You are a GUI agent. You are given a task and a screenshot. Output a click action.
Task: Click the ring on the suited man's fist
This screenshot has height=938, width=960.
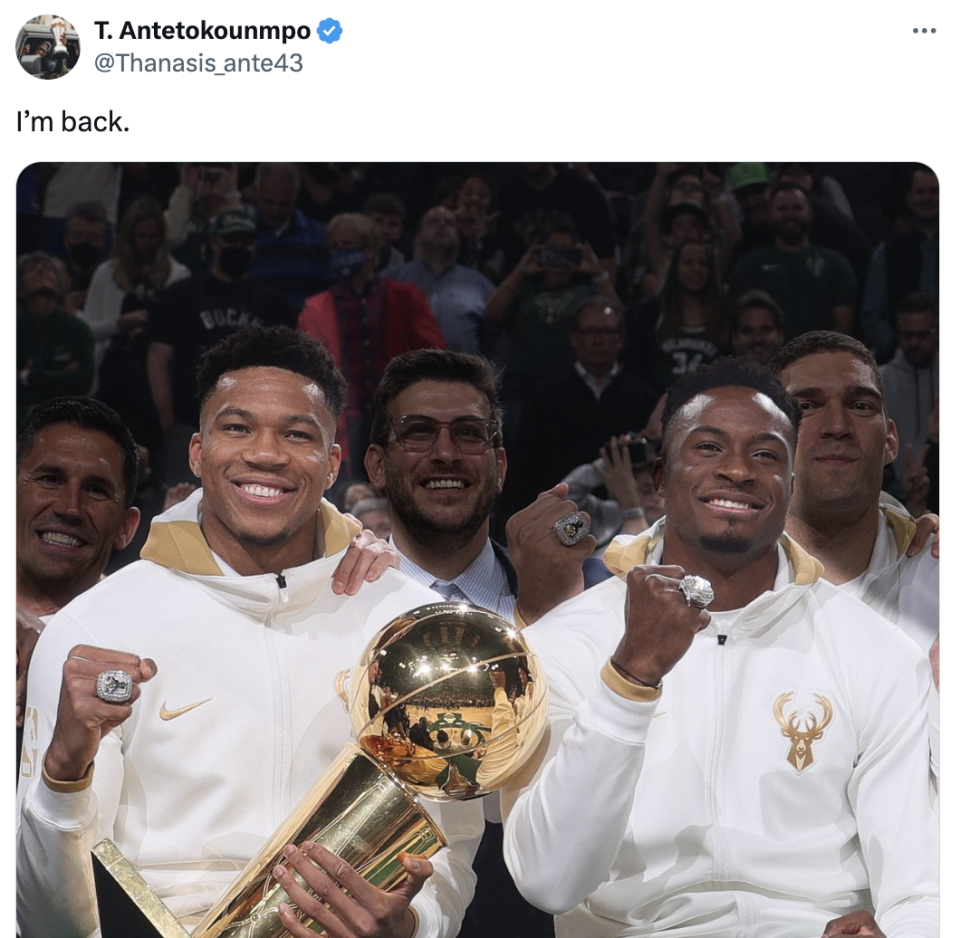[572, 528]
